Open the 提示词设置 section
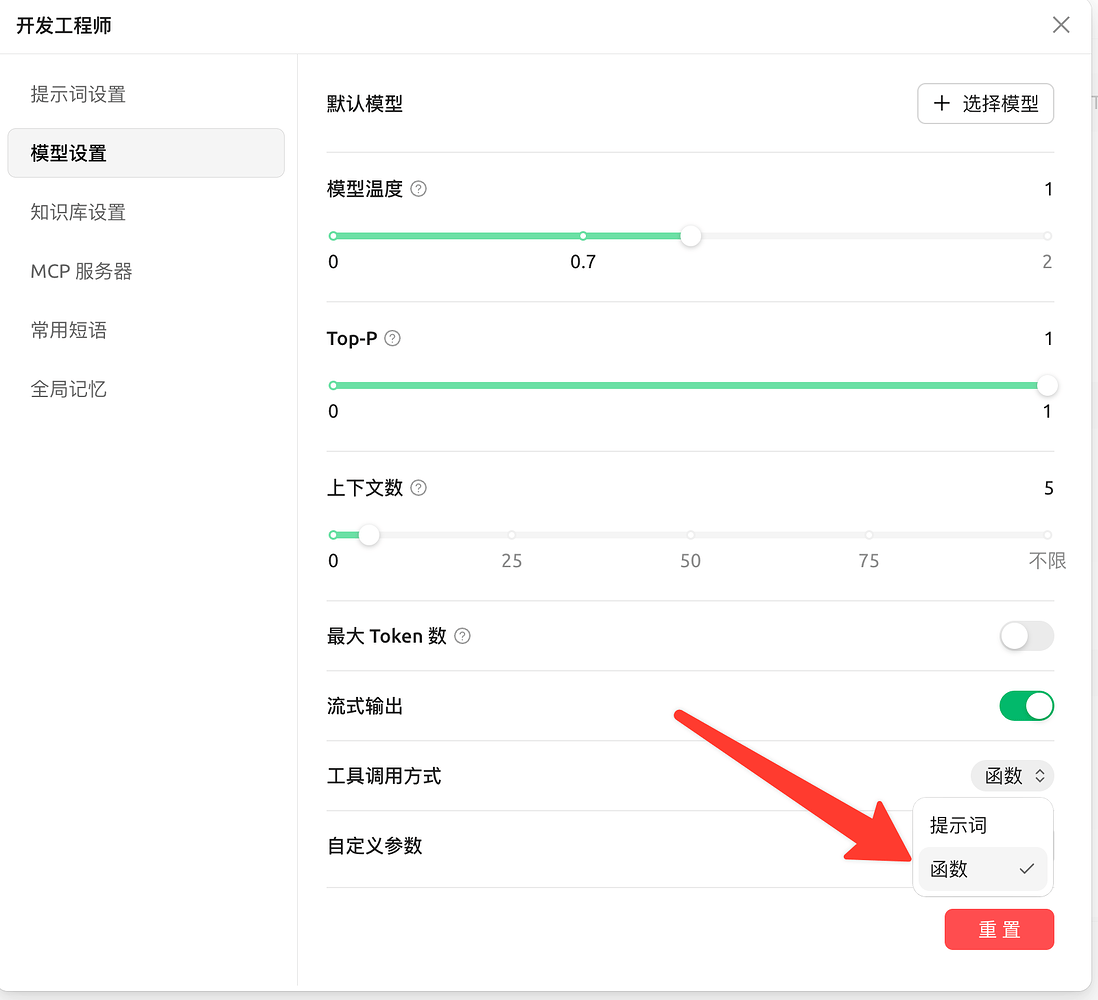 click(146, 95)
